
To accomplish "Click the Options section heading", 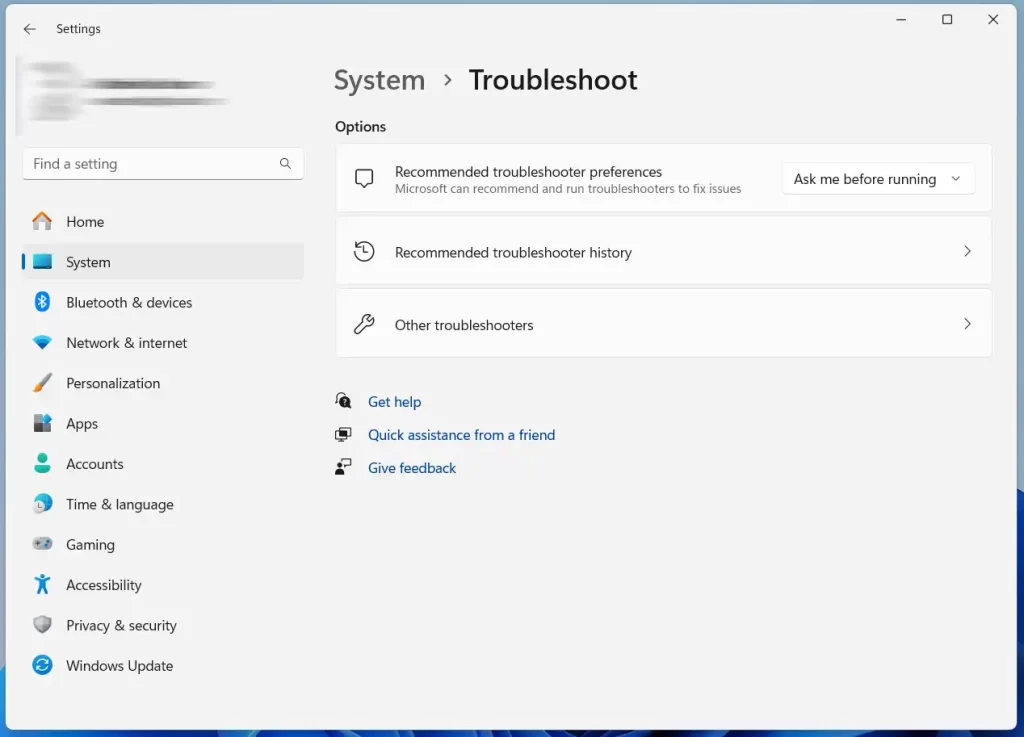I will coord(360,127).
